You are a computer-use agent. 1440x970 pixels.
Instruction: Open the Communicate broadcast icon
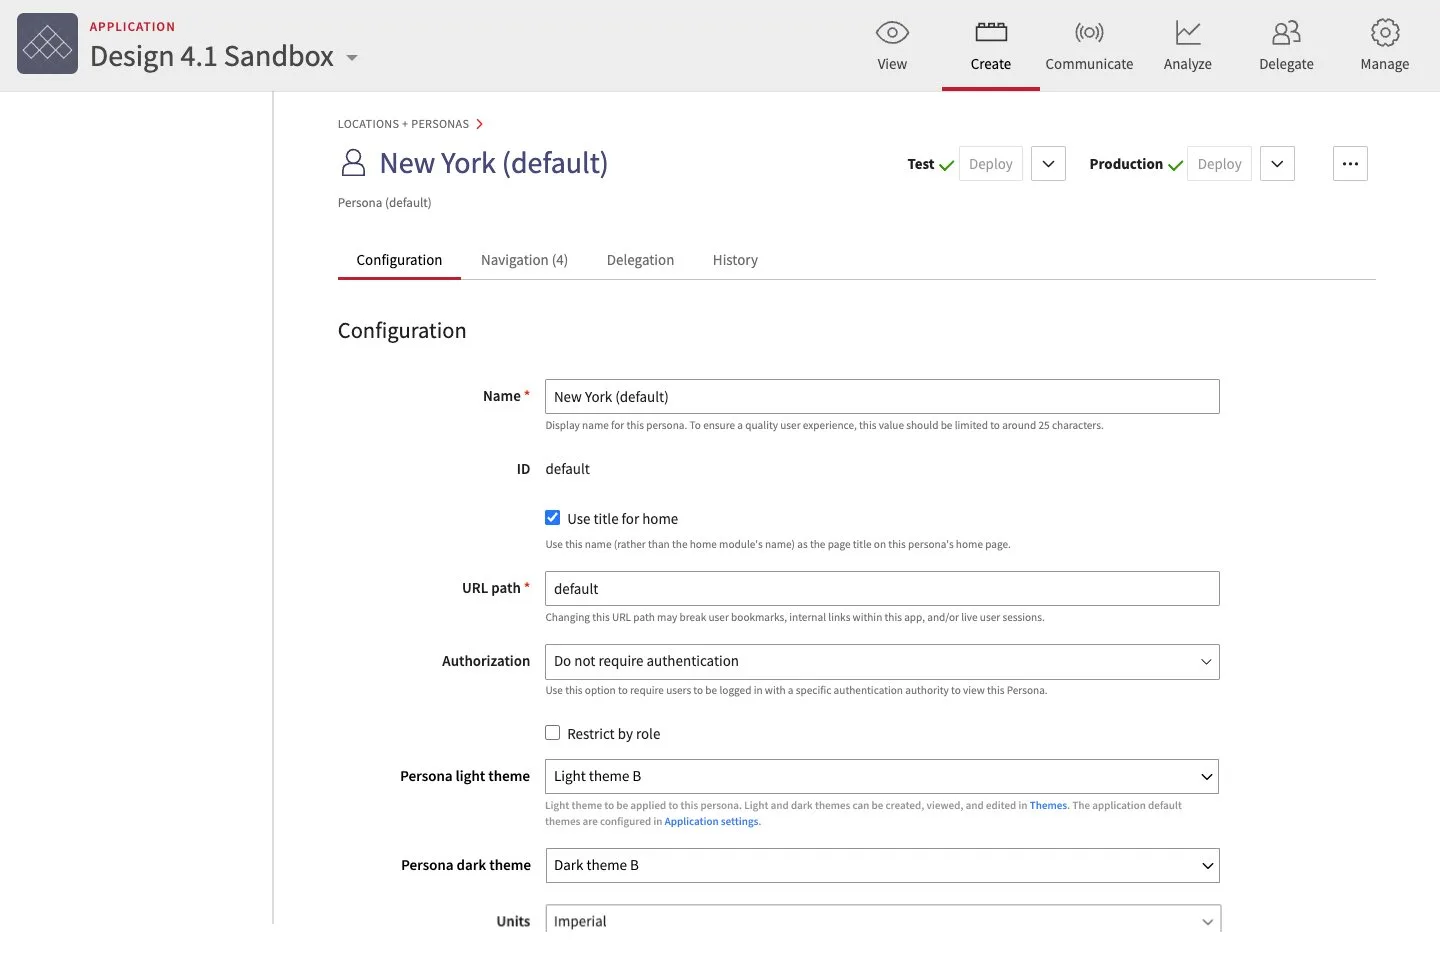click(1089, 33)
